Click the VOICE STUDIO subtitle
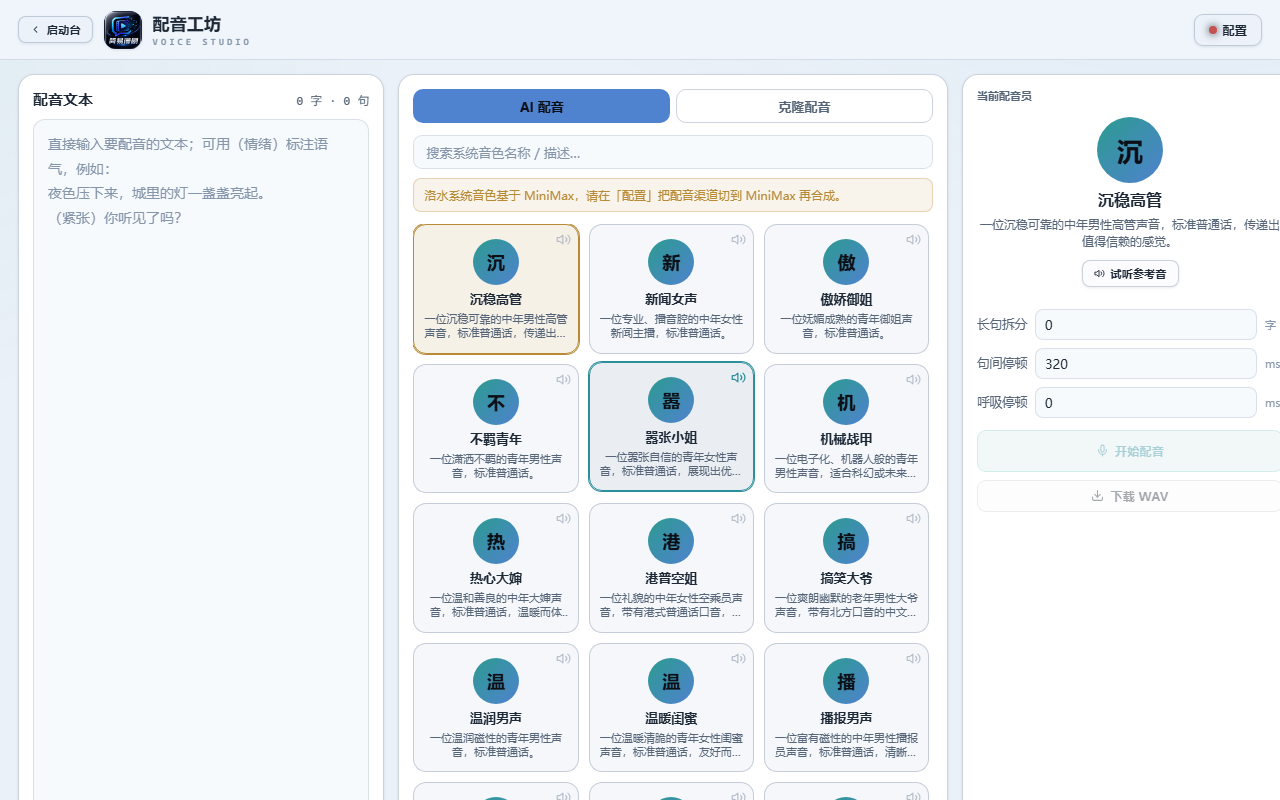Image resolution: width=1280 pixels, height=800 pixels. [x=201, y=42]
